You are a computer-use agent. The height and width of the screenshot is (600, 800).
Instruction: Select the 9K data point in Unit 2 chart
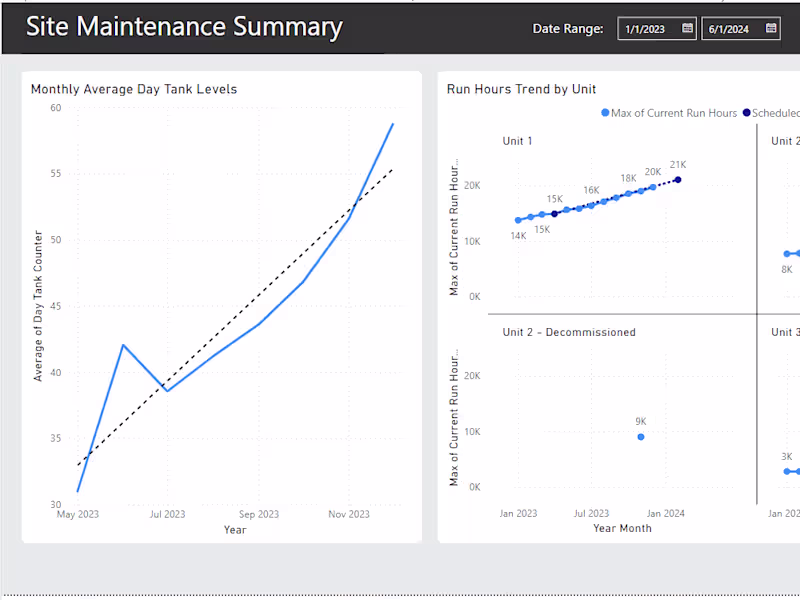point(640,437)
